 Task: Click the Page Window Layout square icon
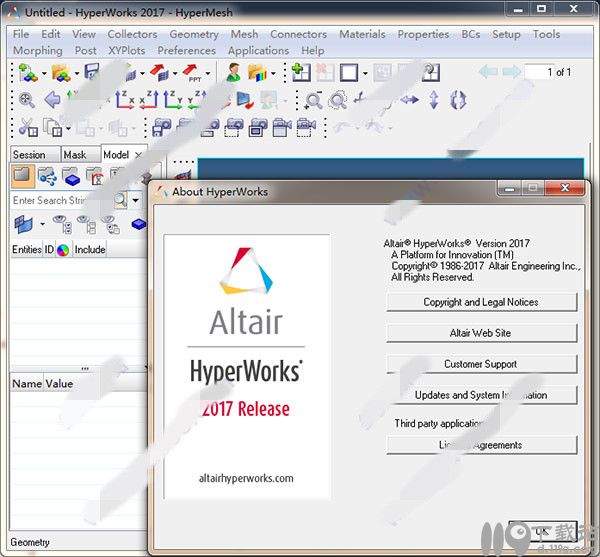pos(349,73)
